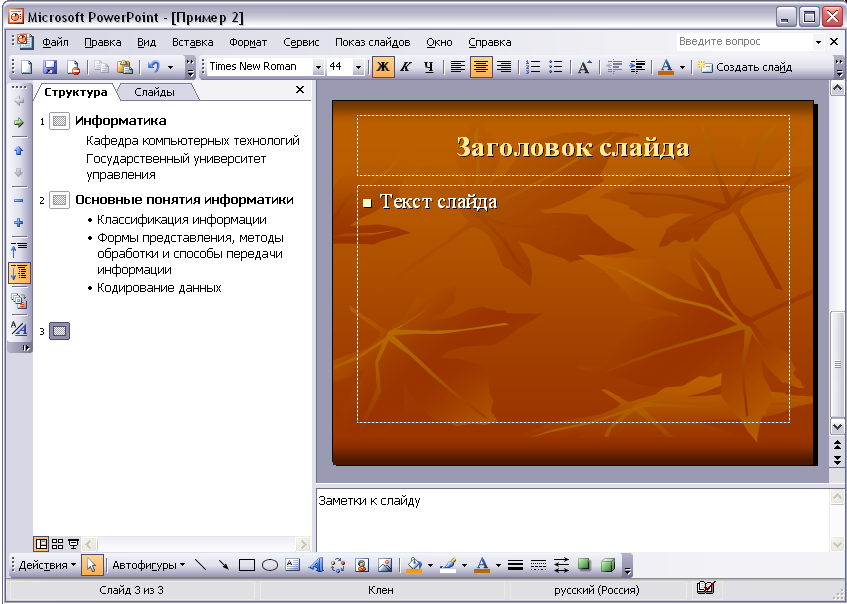Select slide 3 icon in outline

(59, 331)
